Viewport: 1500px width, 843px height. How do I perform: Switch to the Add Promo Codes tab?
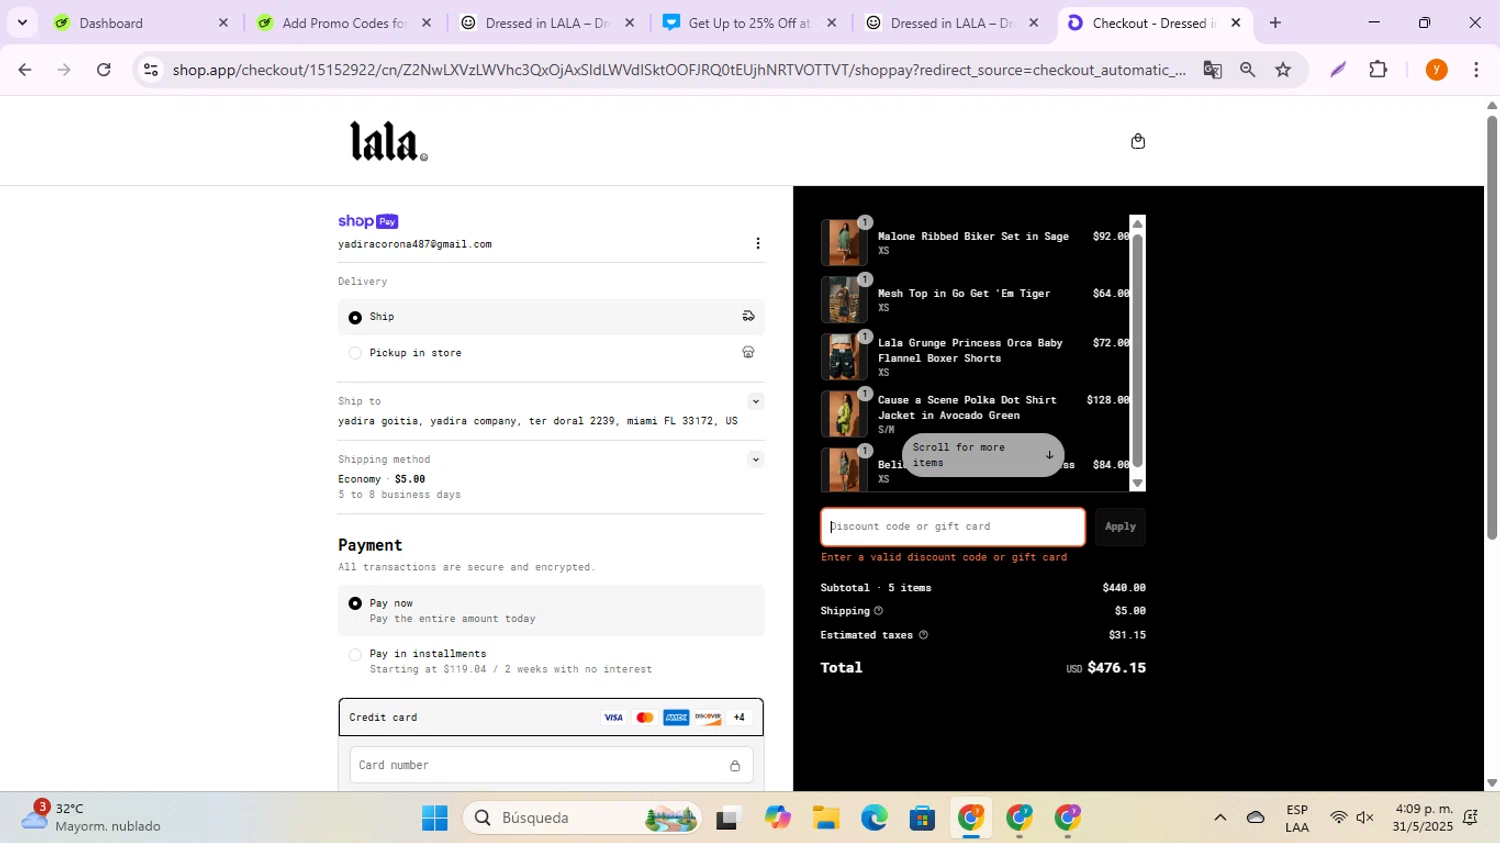(x=344, y=23)
